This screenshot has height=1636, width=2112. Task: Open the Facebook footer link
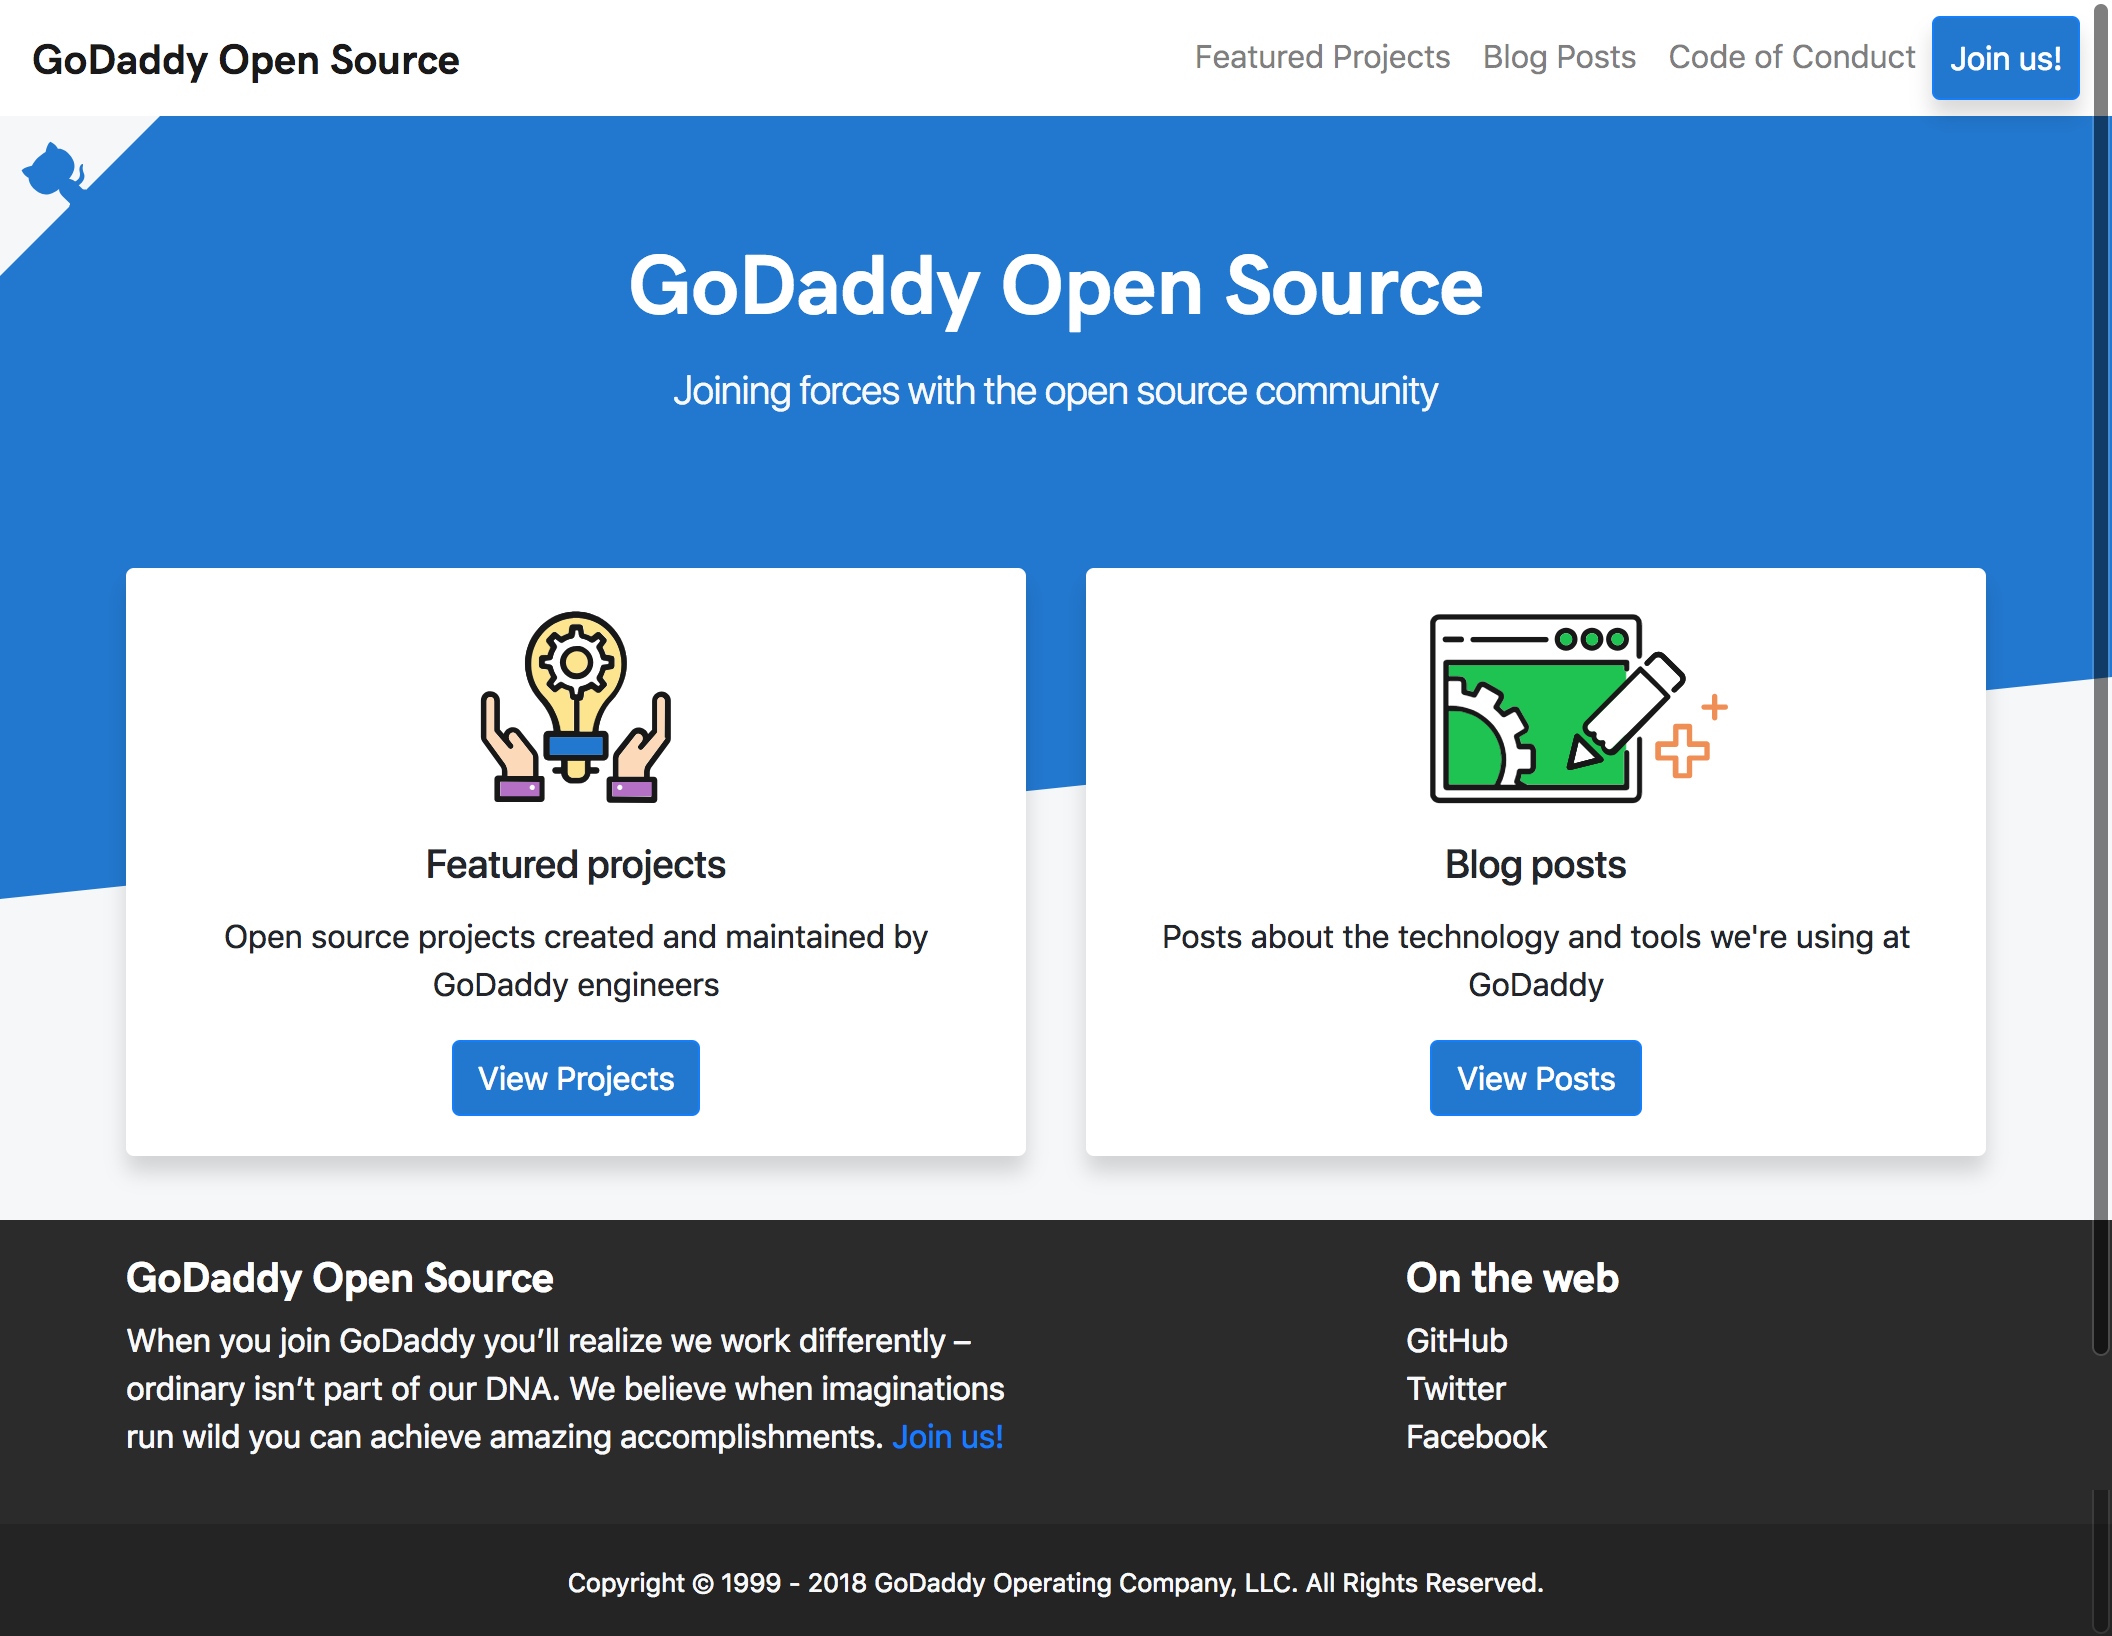pyautogui.click(x=1476, y=1437)
